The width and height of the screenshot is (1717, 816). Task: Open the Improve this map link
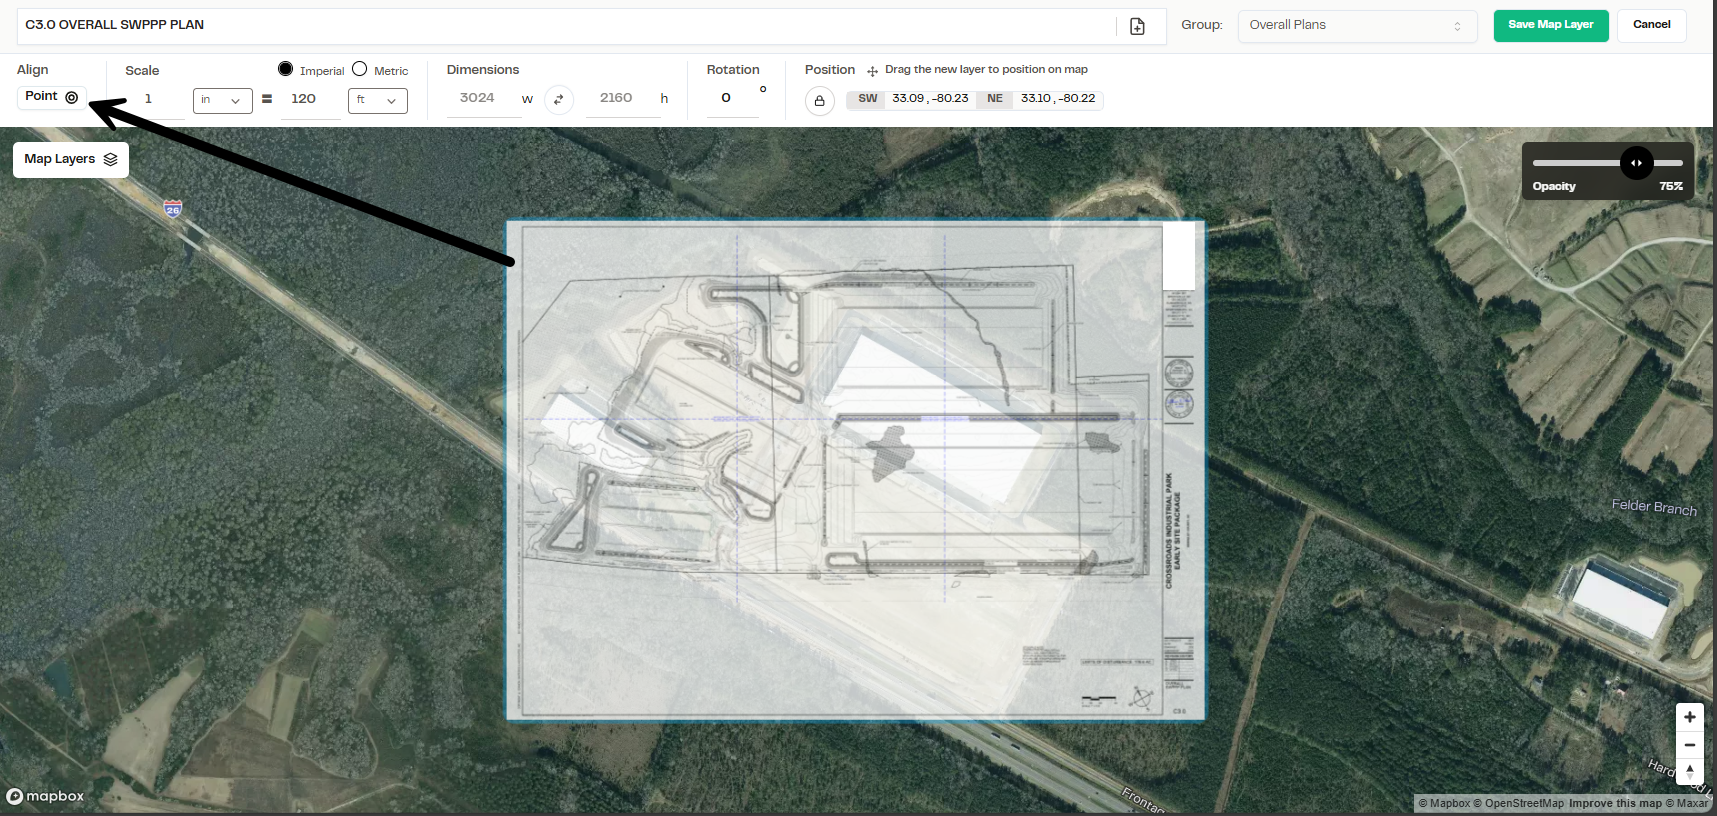(1614, 803)
